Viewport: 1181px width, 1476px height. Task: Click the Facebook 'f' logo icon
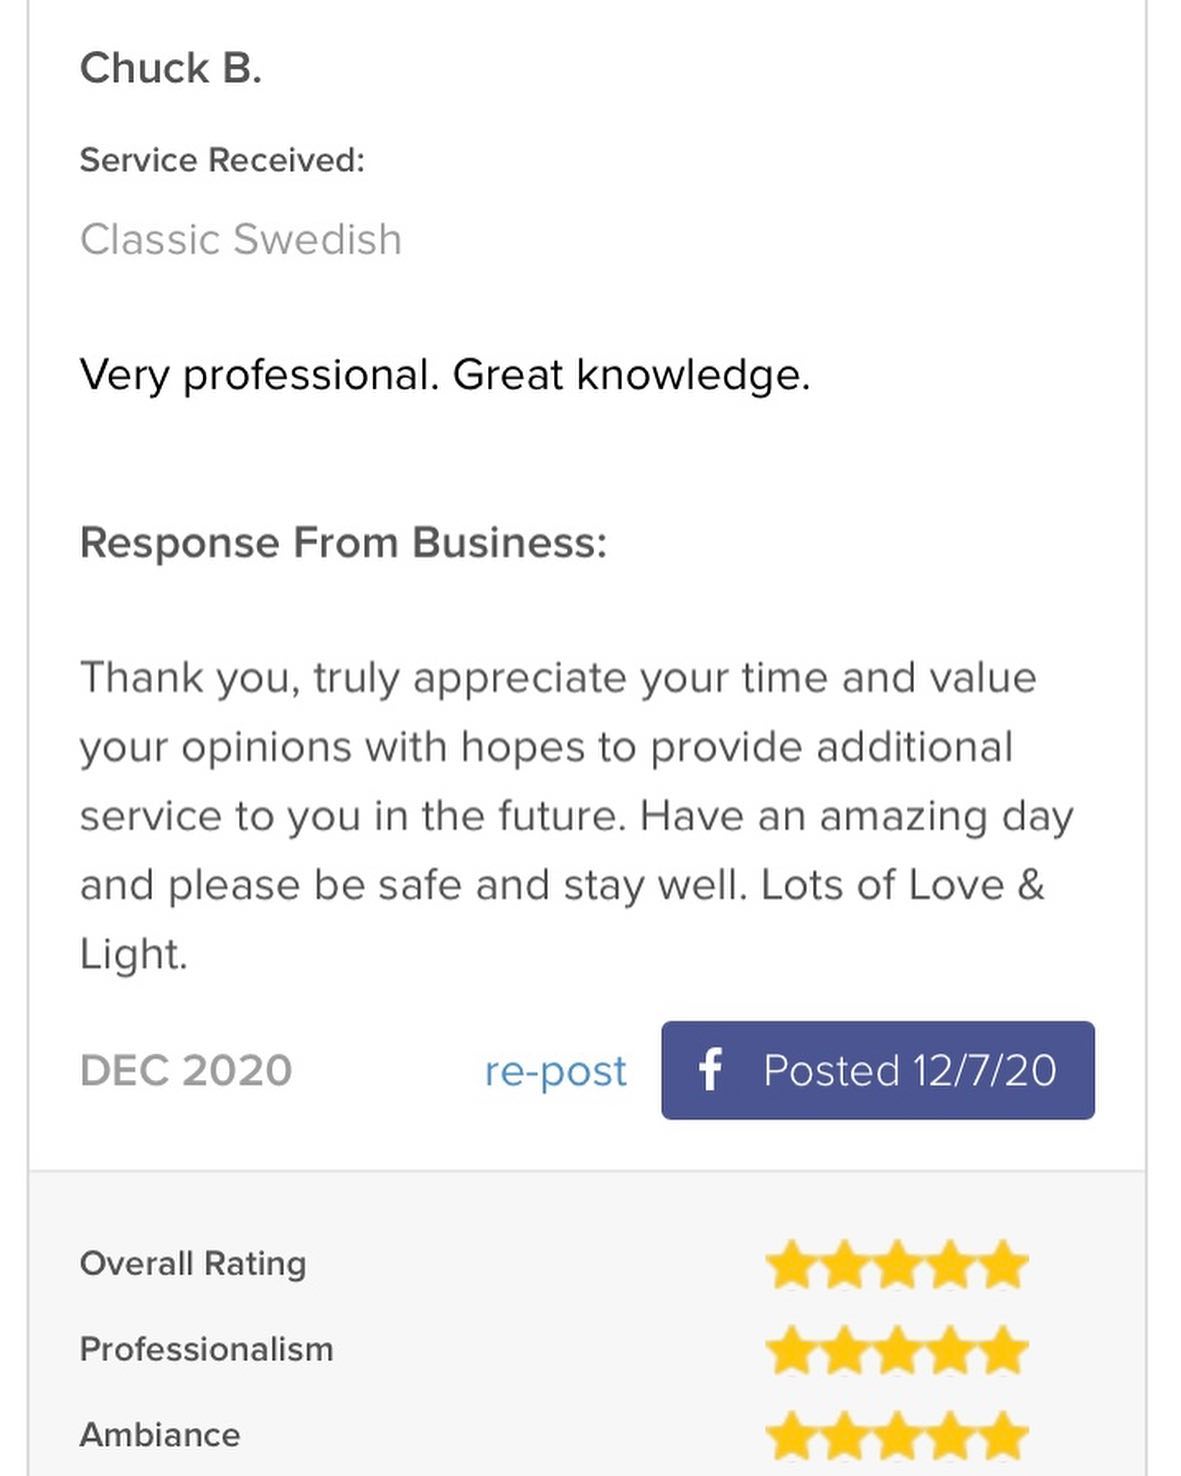710,1070
